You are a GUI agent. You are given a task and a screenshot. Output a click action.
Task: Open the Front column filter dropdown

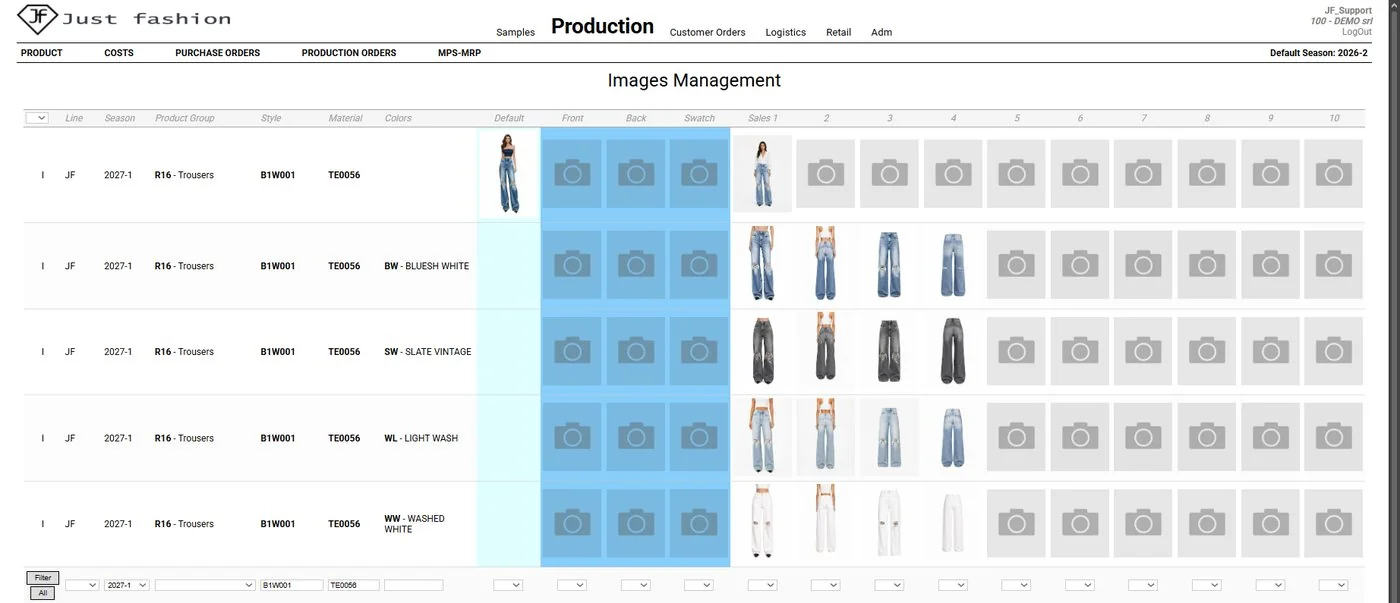(572, 585)
